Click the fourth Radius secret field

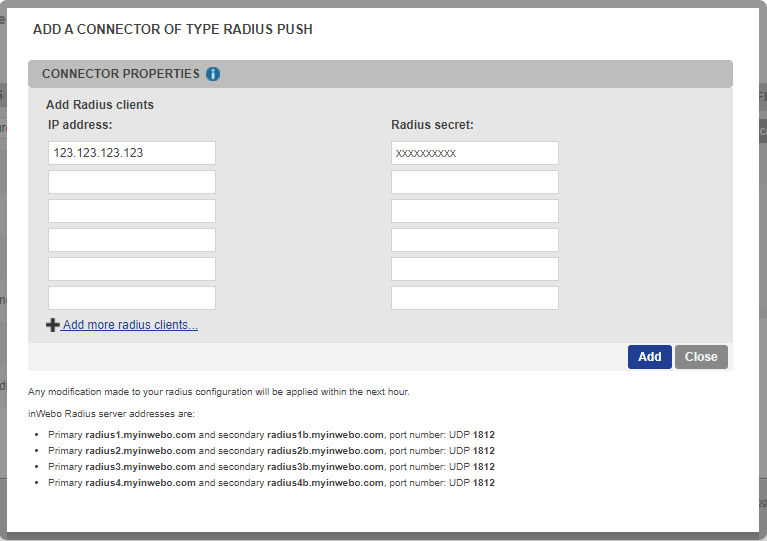pyautogui.click(x=474, y=240)
